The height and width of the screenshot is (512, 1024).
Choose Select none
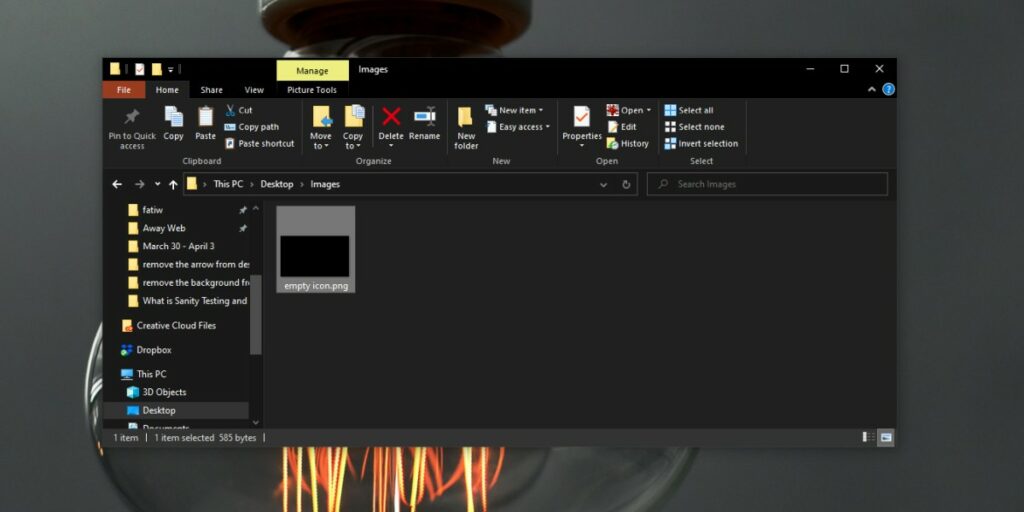point(694,127)
